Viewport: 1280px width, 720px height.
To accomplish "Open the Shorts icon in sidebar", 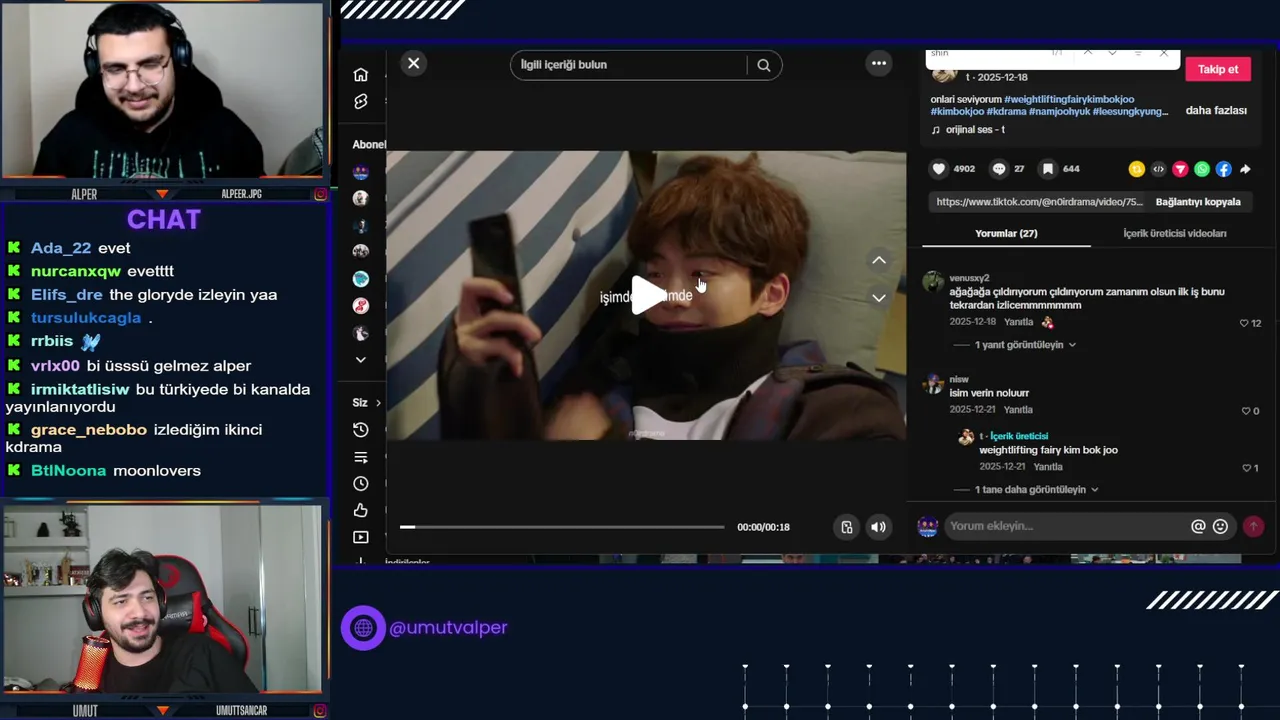I will coord(361,102).
